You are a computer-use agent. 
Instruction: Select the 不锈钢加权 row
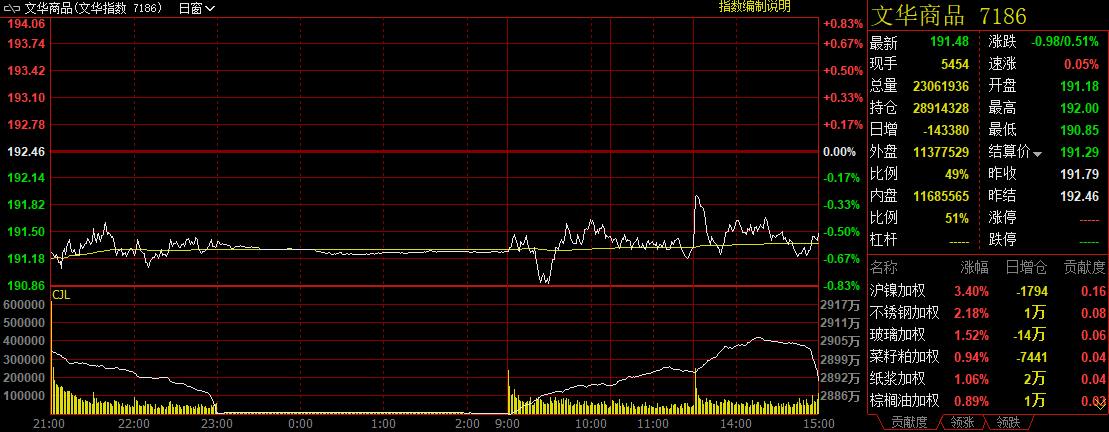(904, 313)
